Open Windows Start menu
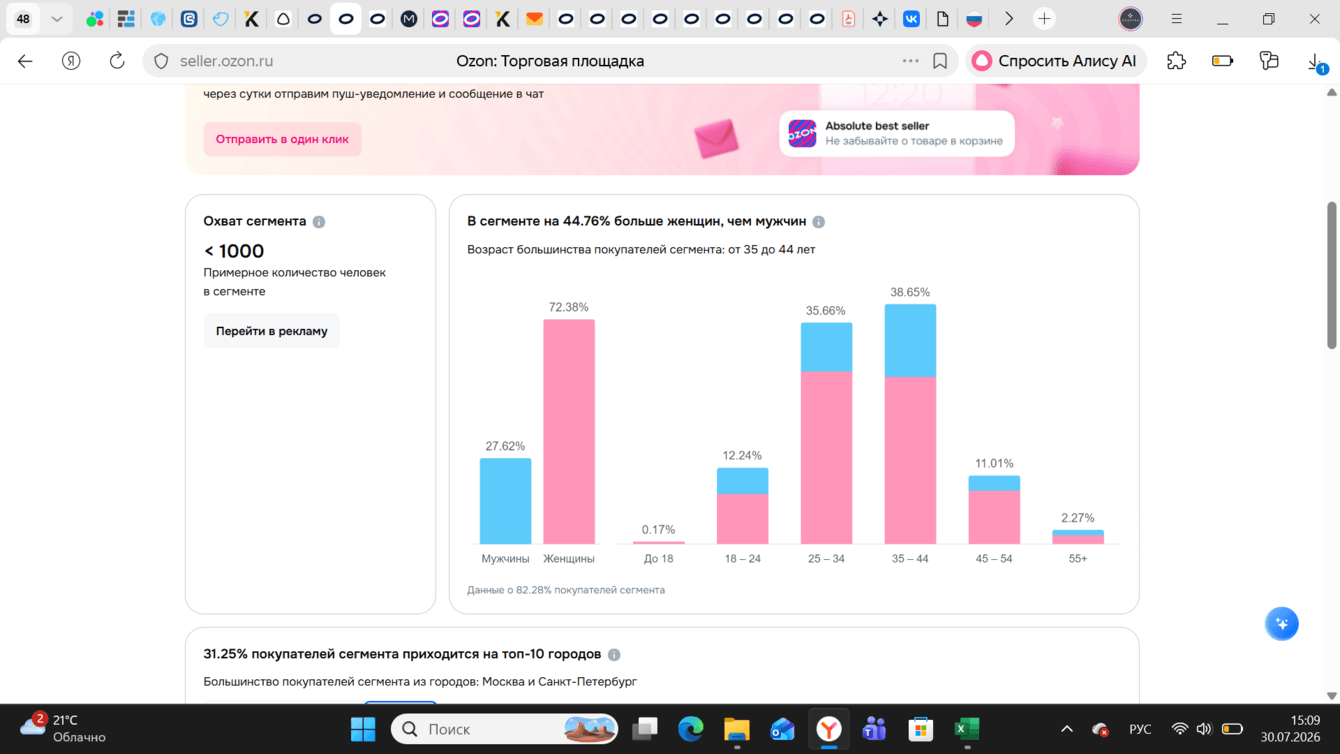This screenshot has width=1340, height=754. tap(363, 729)
